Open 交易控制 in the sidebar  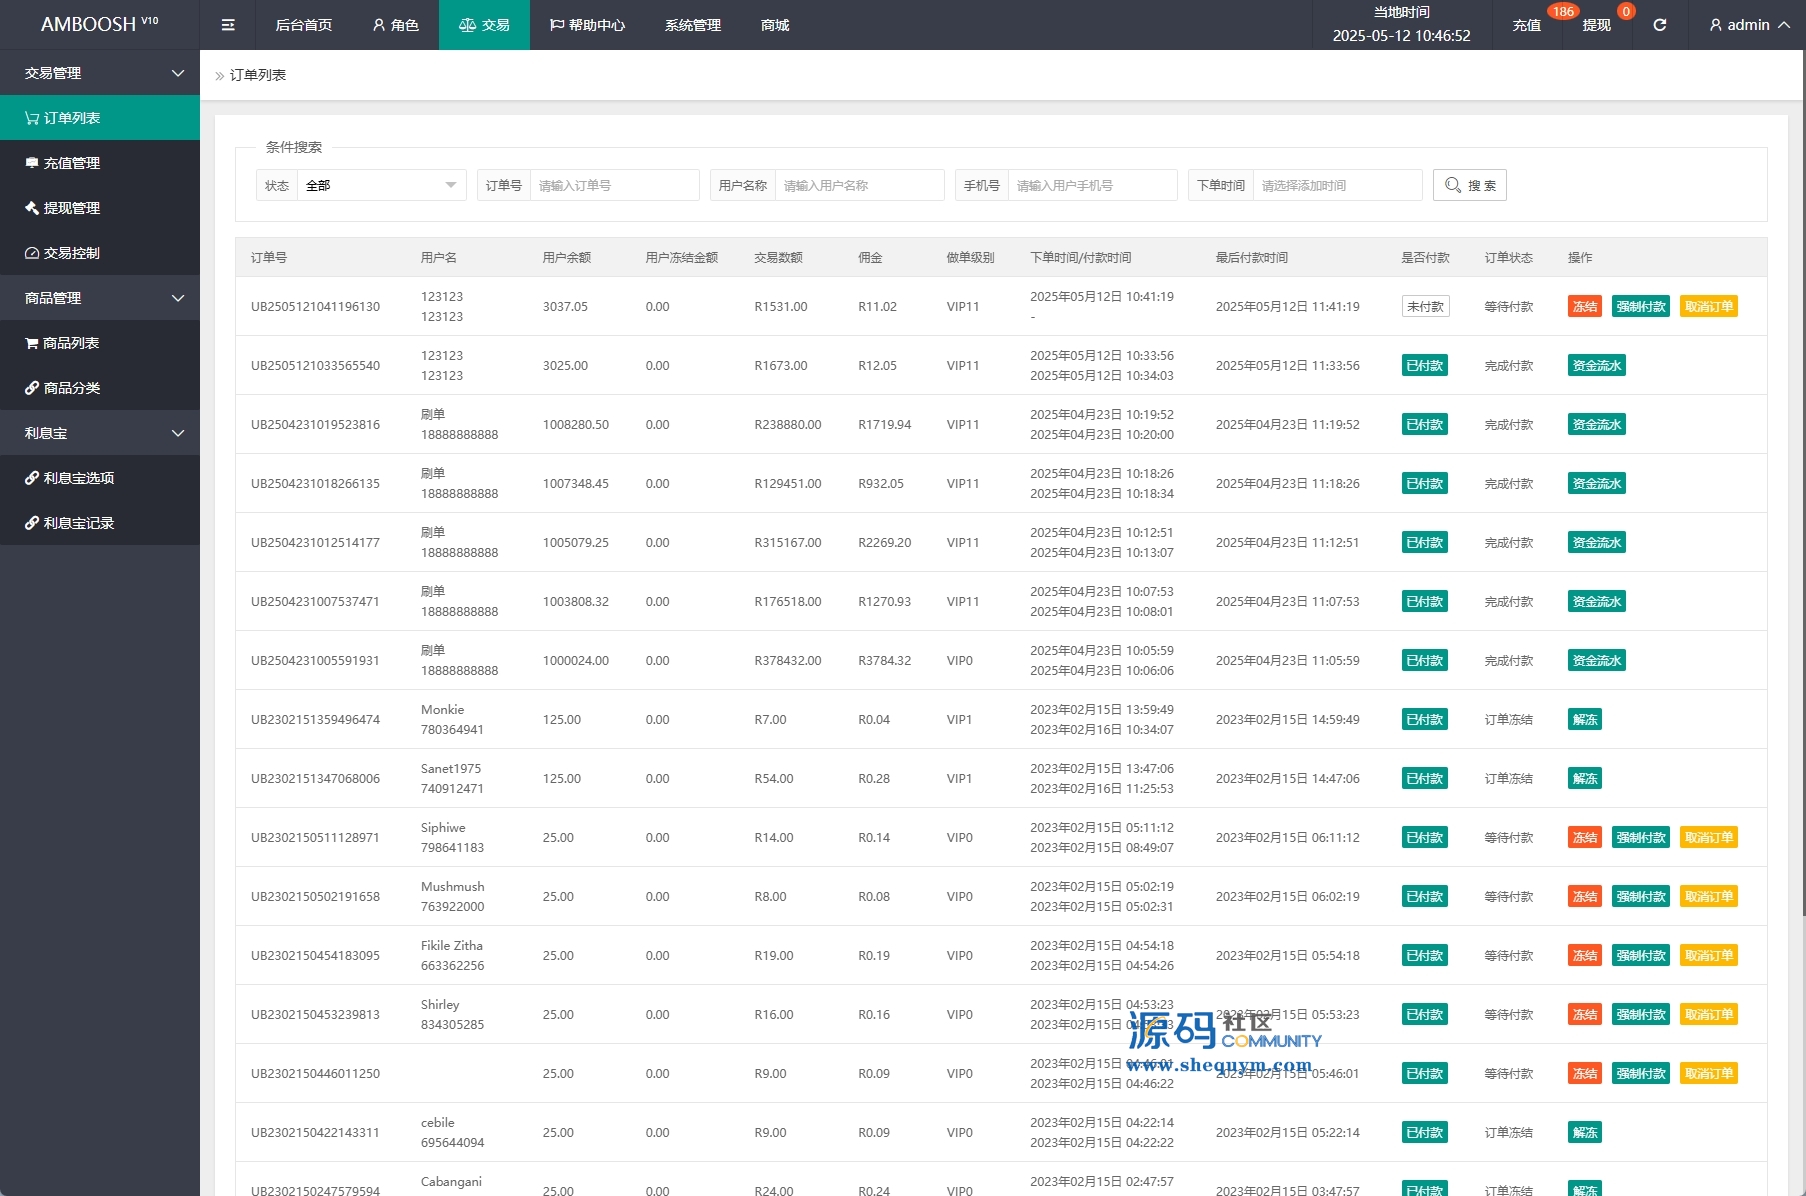[x=71, y=253]
